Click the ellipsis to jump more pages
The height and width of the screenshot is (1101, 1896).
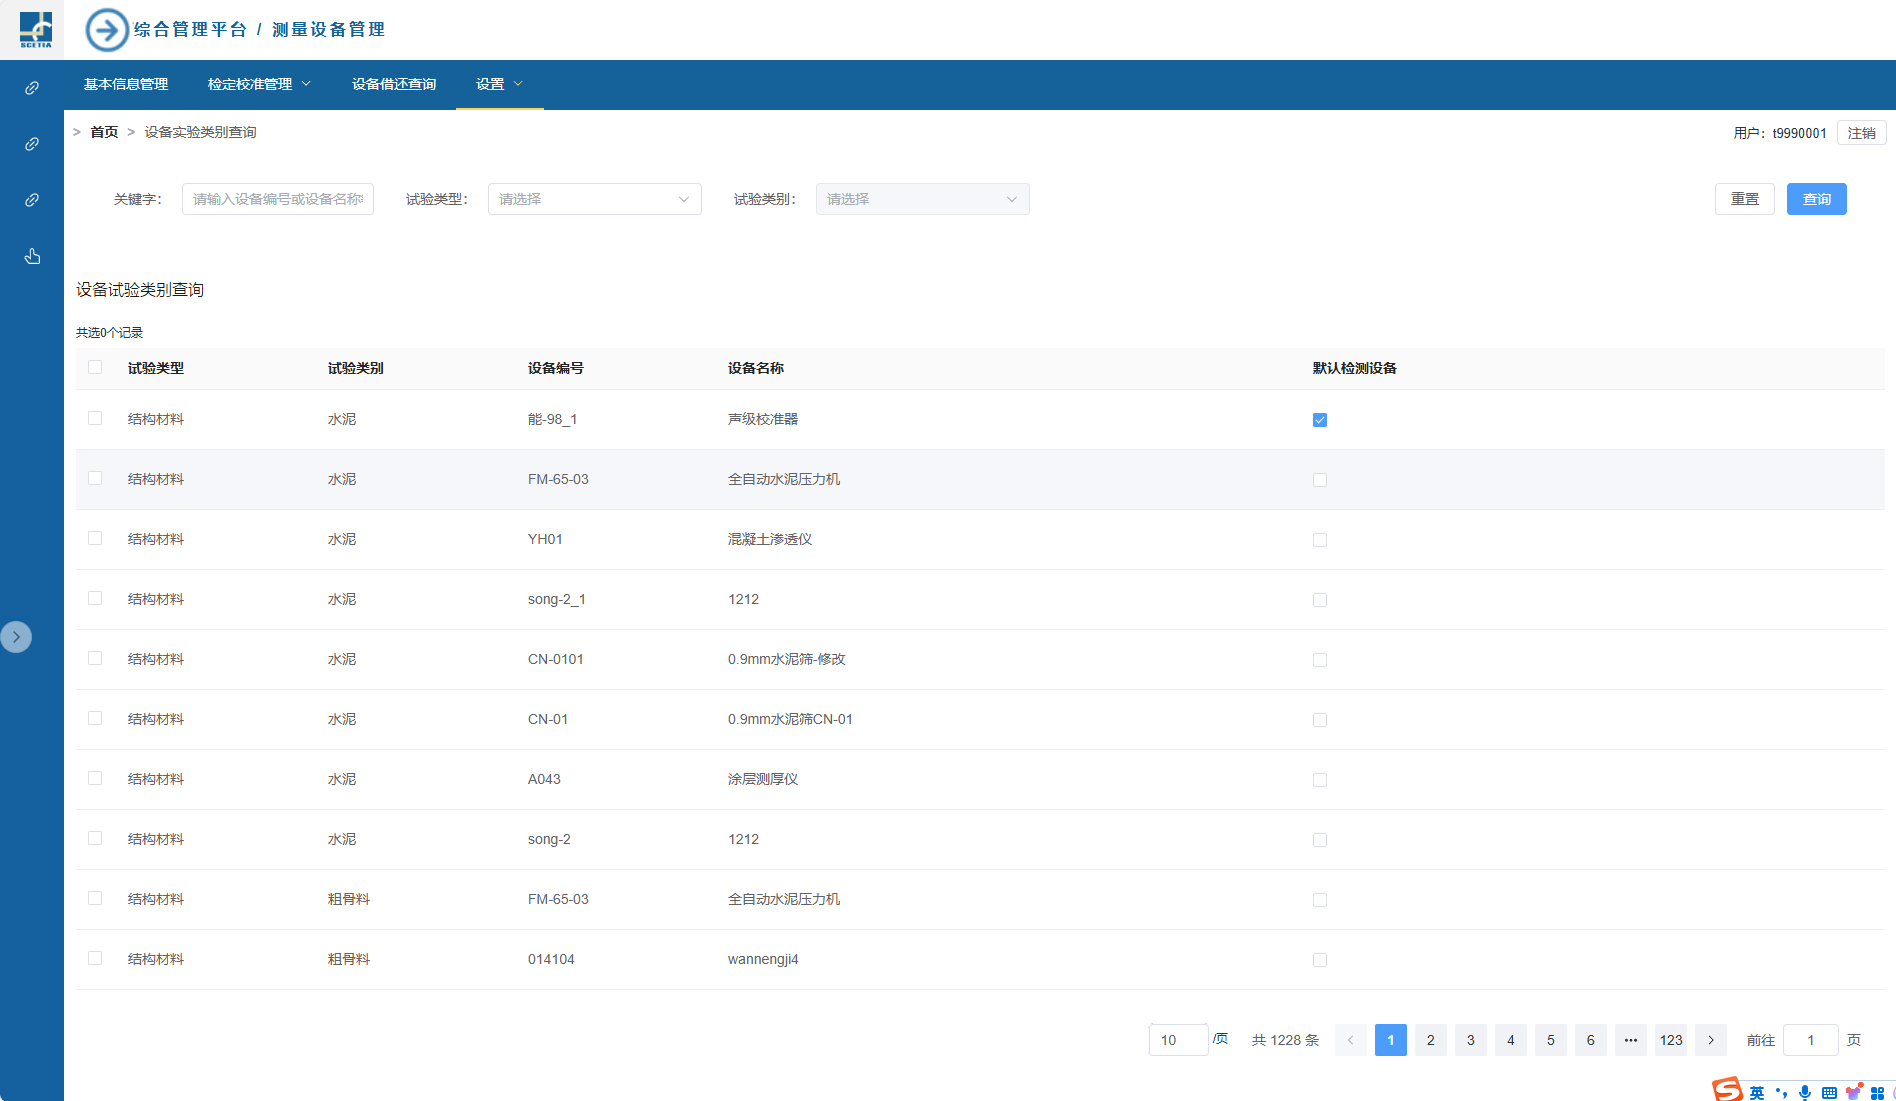point(1631,1040)
